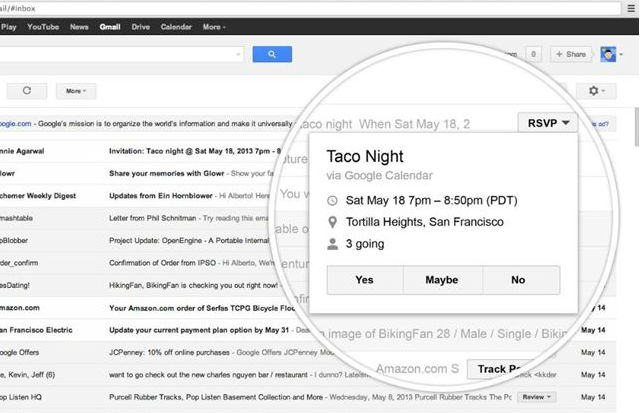Click the browser address bar
Viewport: 640px width, 413px height.
point(310,8)
